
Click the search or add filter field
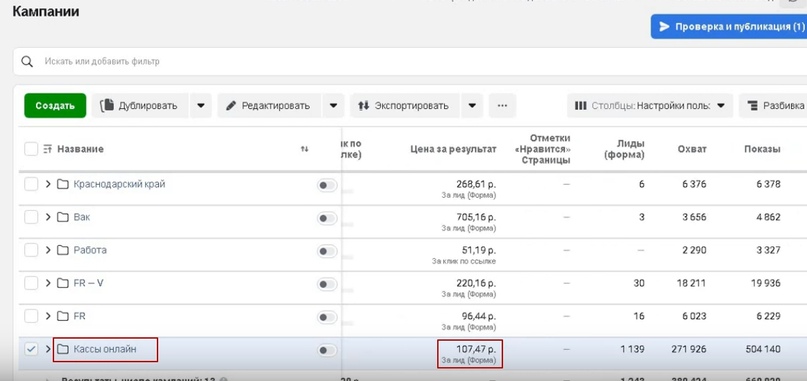[x=410, y=62]
